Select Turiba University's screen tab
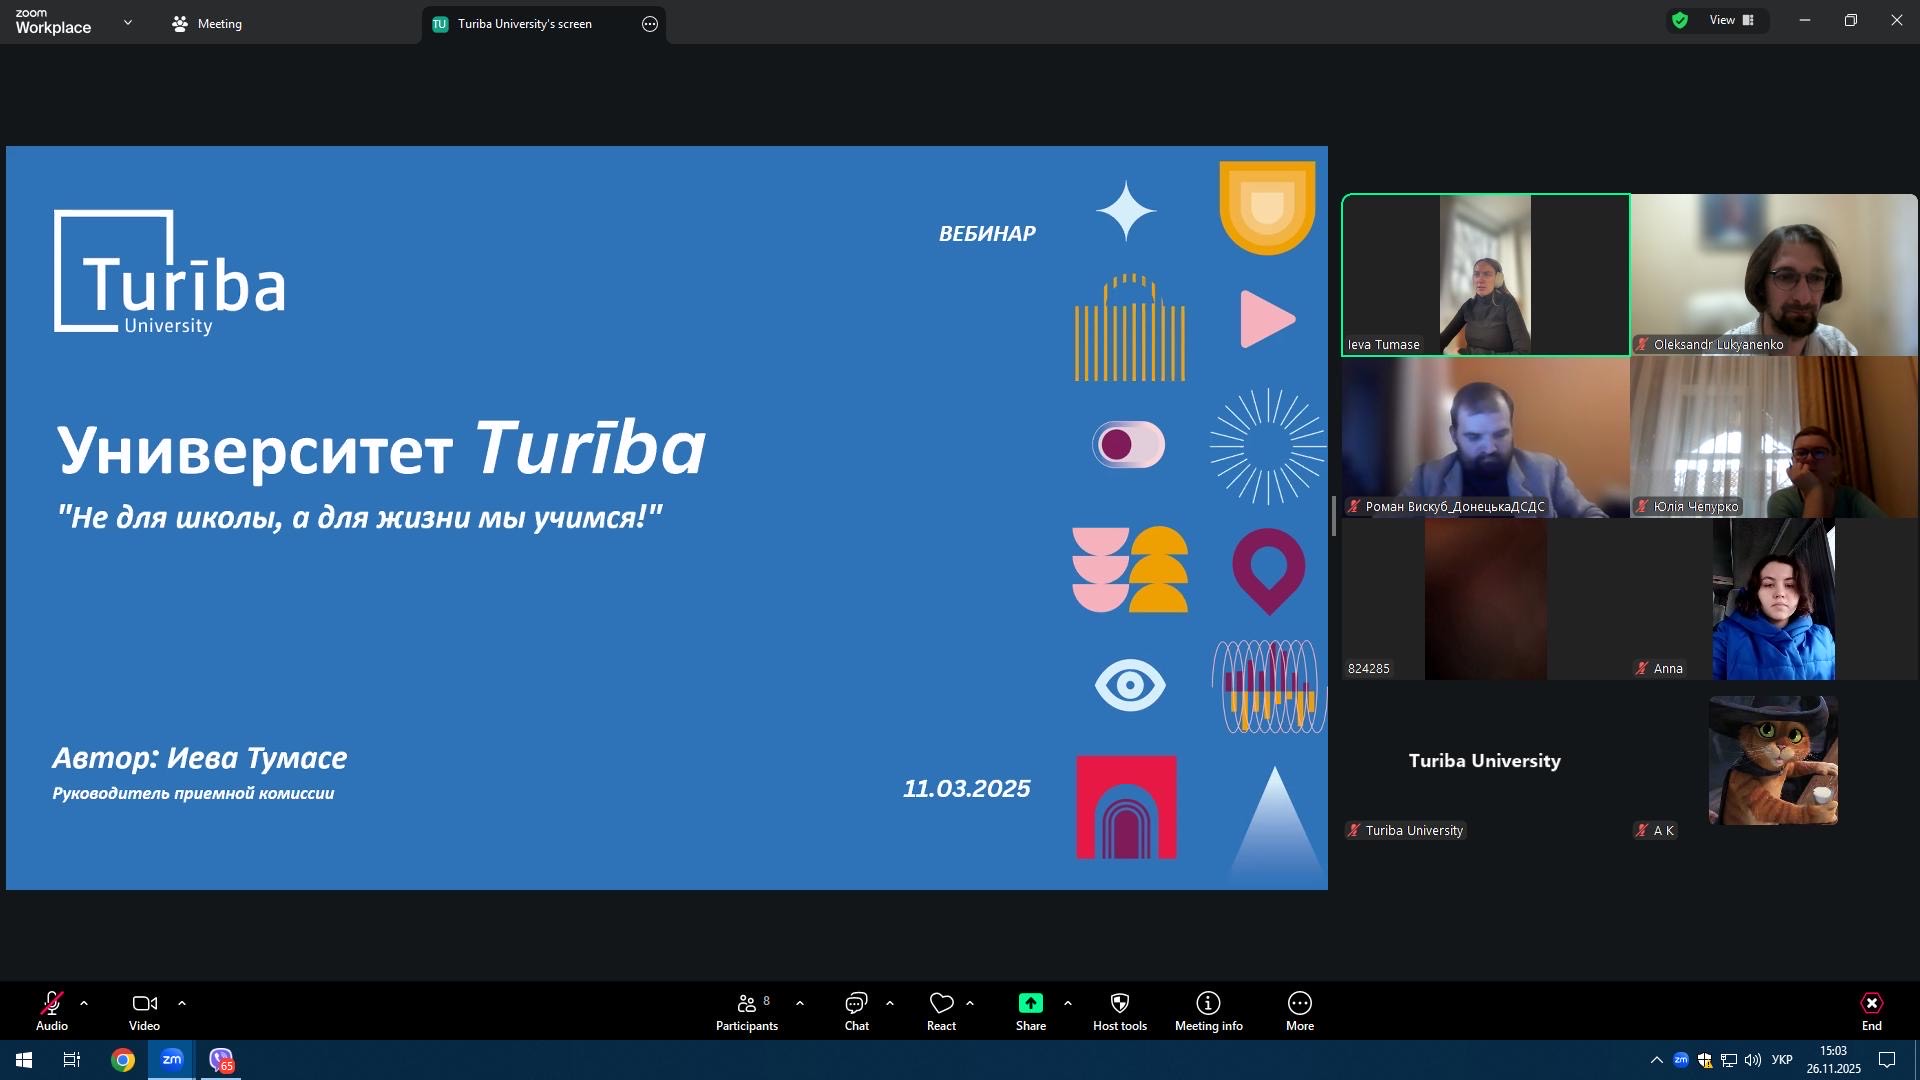Image resolution: width=1920 pixels, height=1080 pixels. click(x=525, y=24)
